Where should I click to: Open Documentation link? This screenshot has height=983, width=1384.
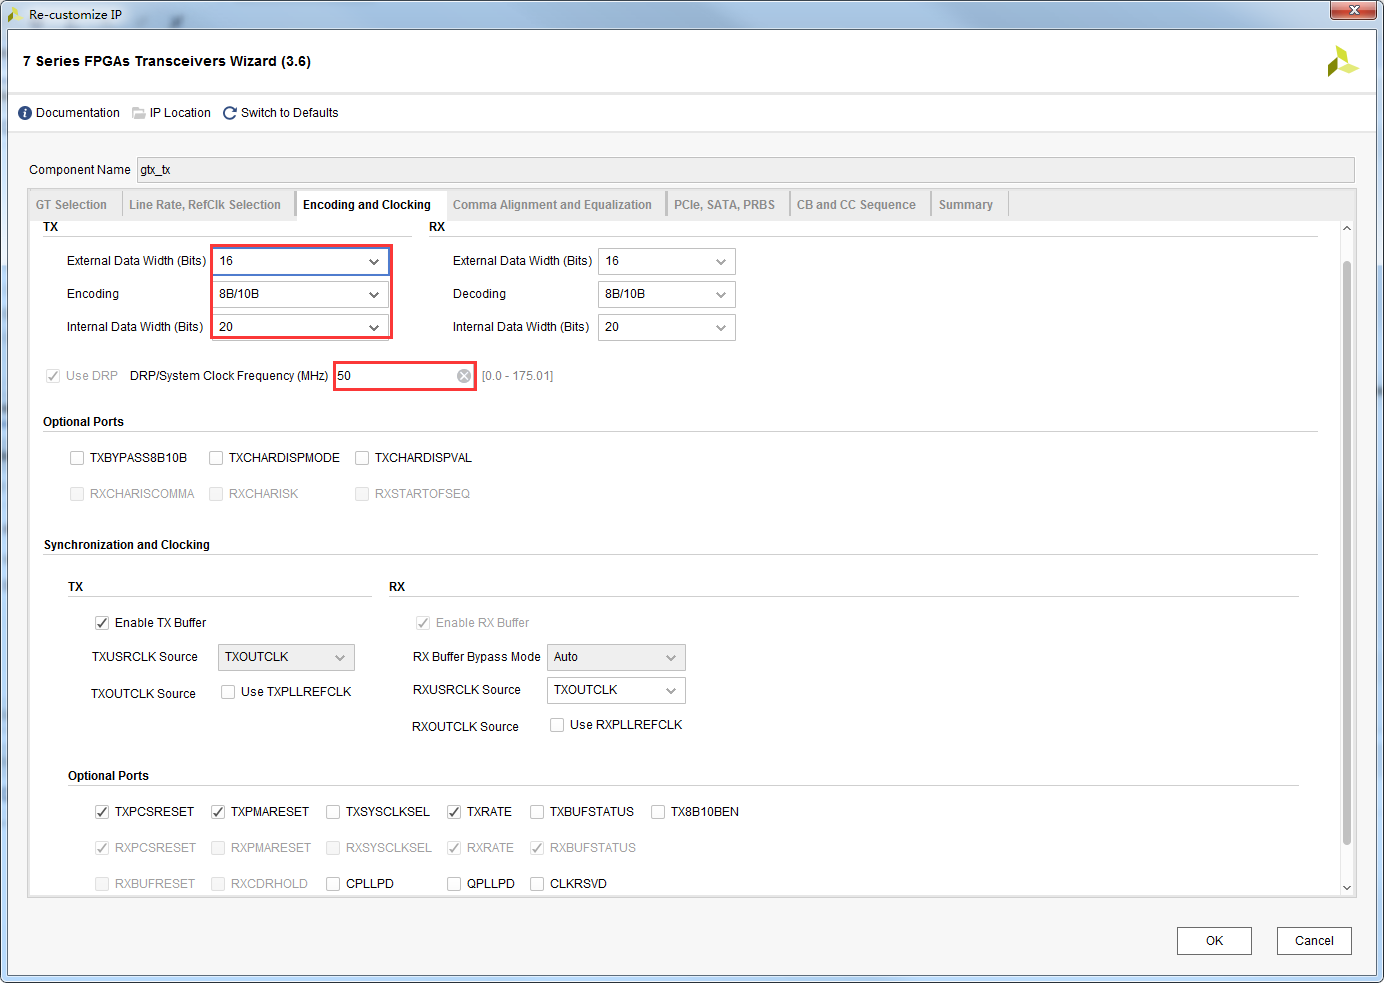[78, 113]
